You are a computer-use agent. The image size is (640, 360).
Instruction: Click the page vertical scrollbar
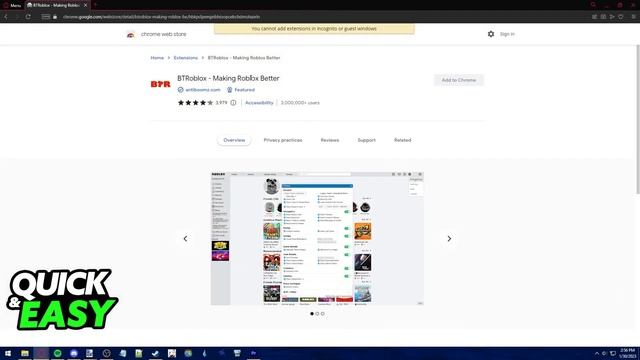click(638, 118)
